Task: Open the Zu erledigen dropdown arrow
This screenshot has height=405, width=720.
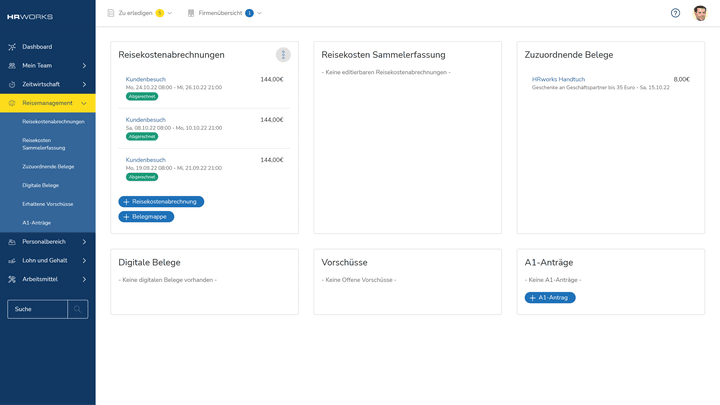Action: coord(170,13)
